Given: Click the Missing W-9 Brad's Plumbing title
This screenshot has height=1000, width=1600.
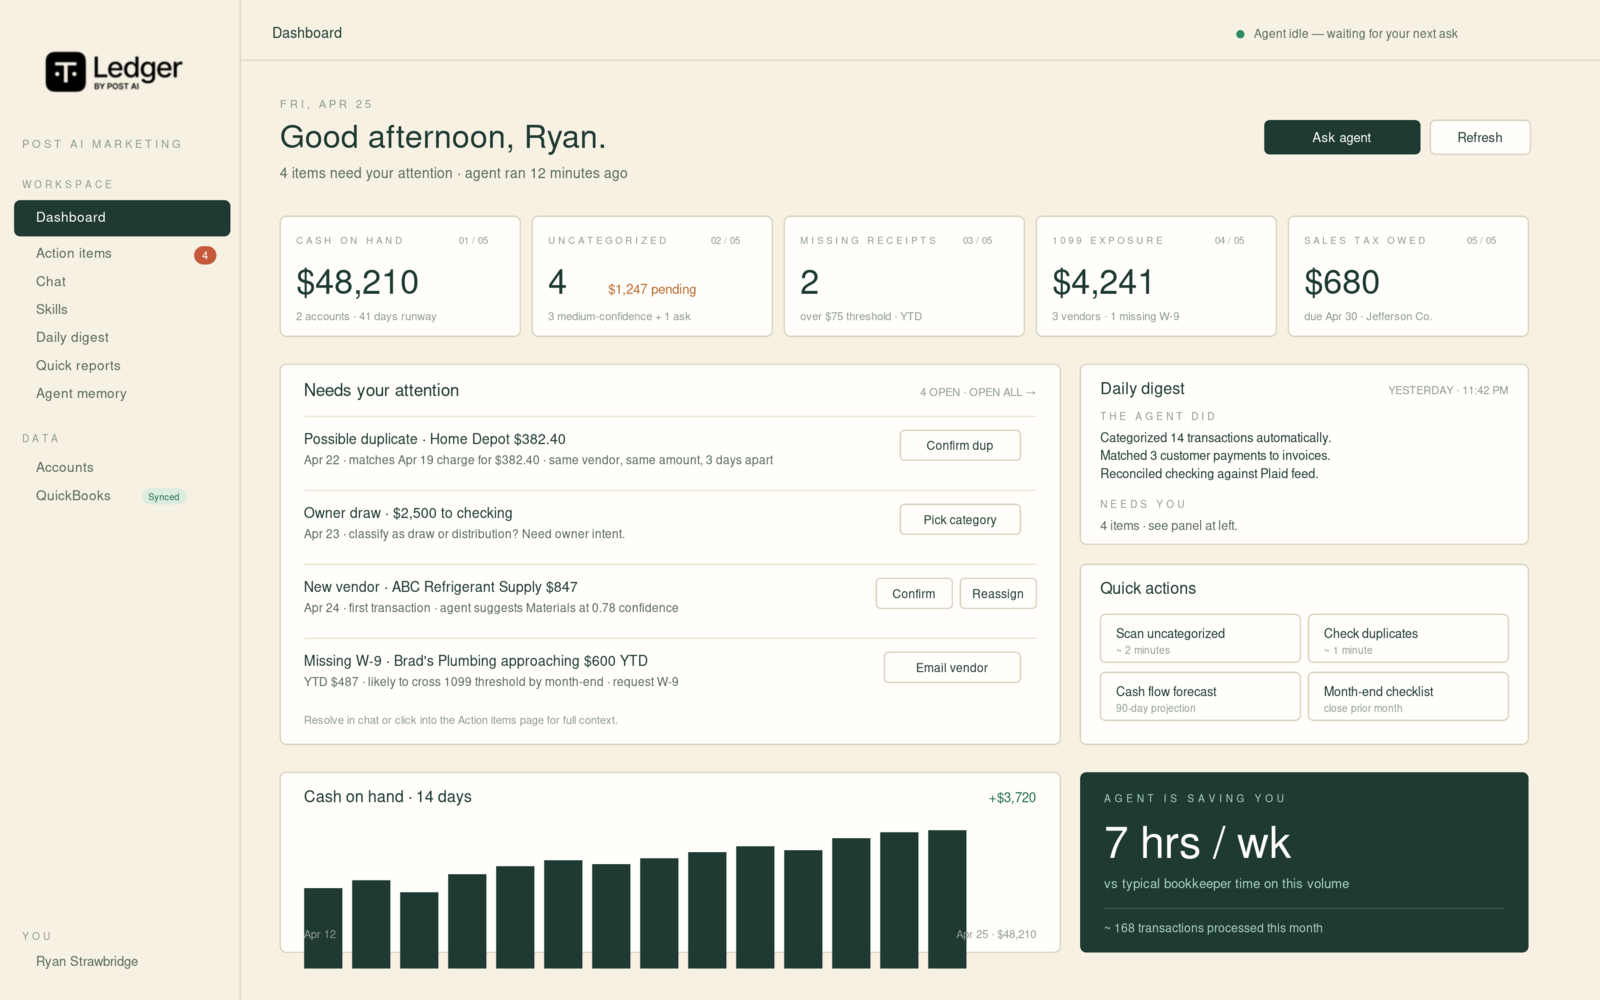Looking at the screenshot, I should click(476, 662).
